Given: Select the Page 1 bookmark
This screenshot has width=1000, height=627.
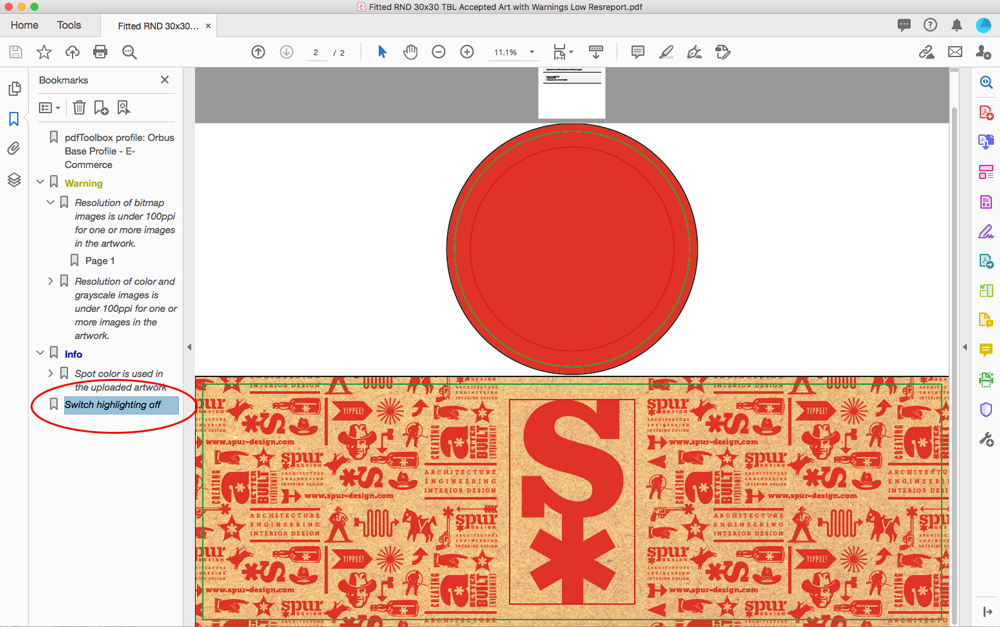Looking at the screenshot, I should point(100,260).
